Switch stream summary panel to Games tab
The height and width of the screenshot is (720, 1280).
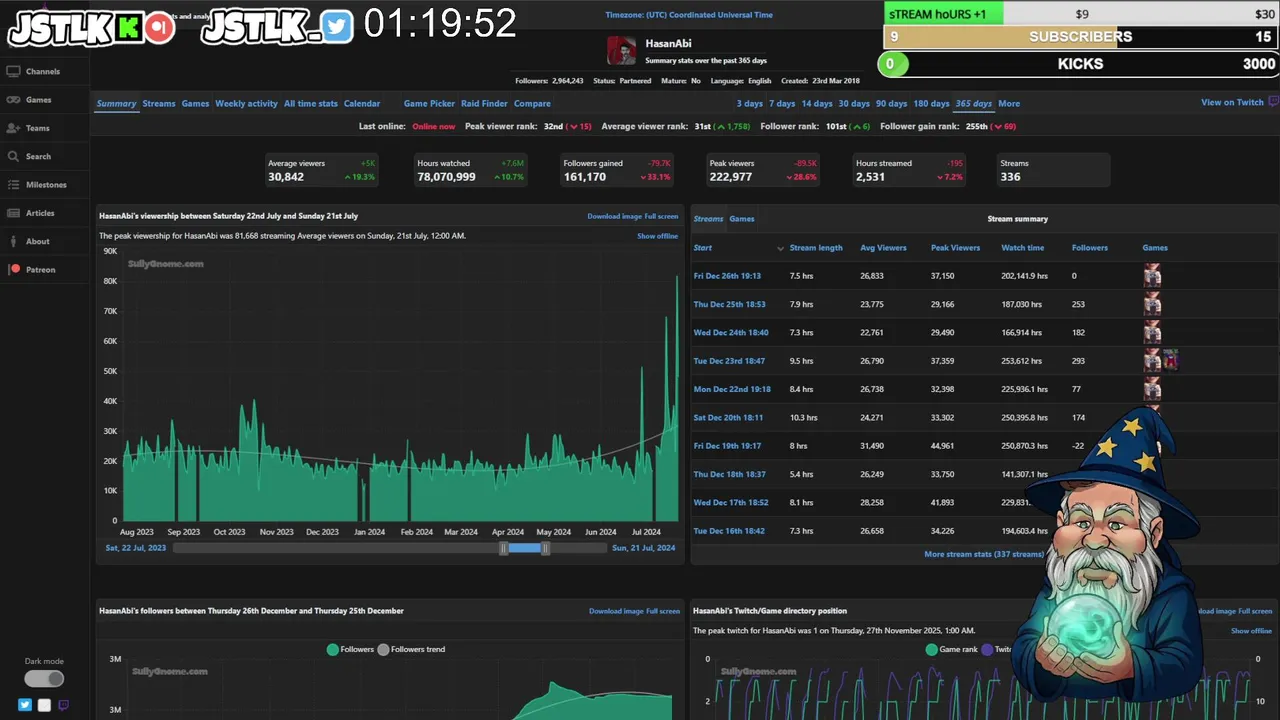click(x=742, y=219)
